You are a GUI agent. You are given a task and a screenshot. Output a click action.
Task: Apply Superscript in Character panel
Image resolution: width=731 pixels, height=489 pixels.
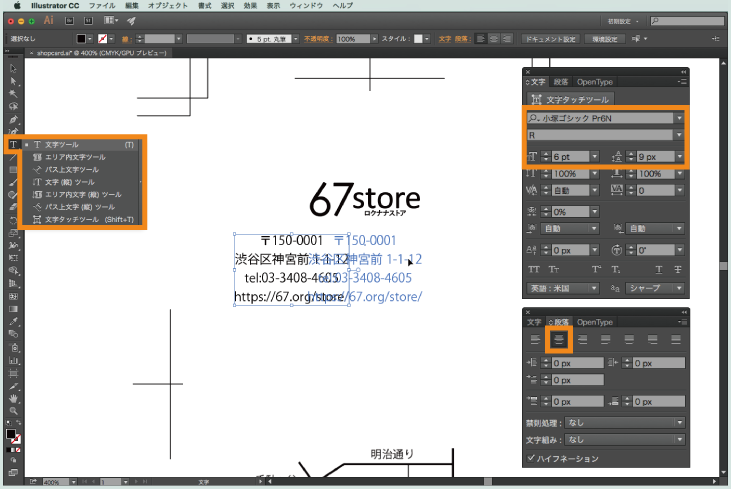tap(596, 269)
